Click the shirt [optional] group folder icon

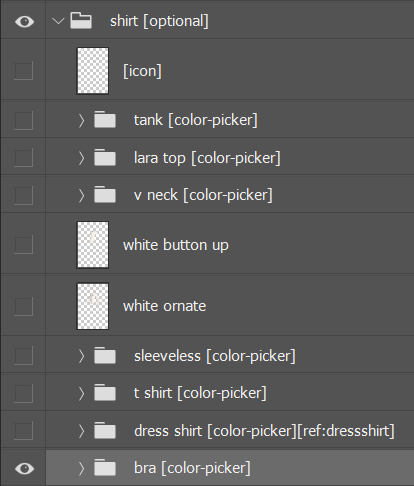pos(81,21)
